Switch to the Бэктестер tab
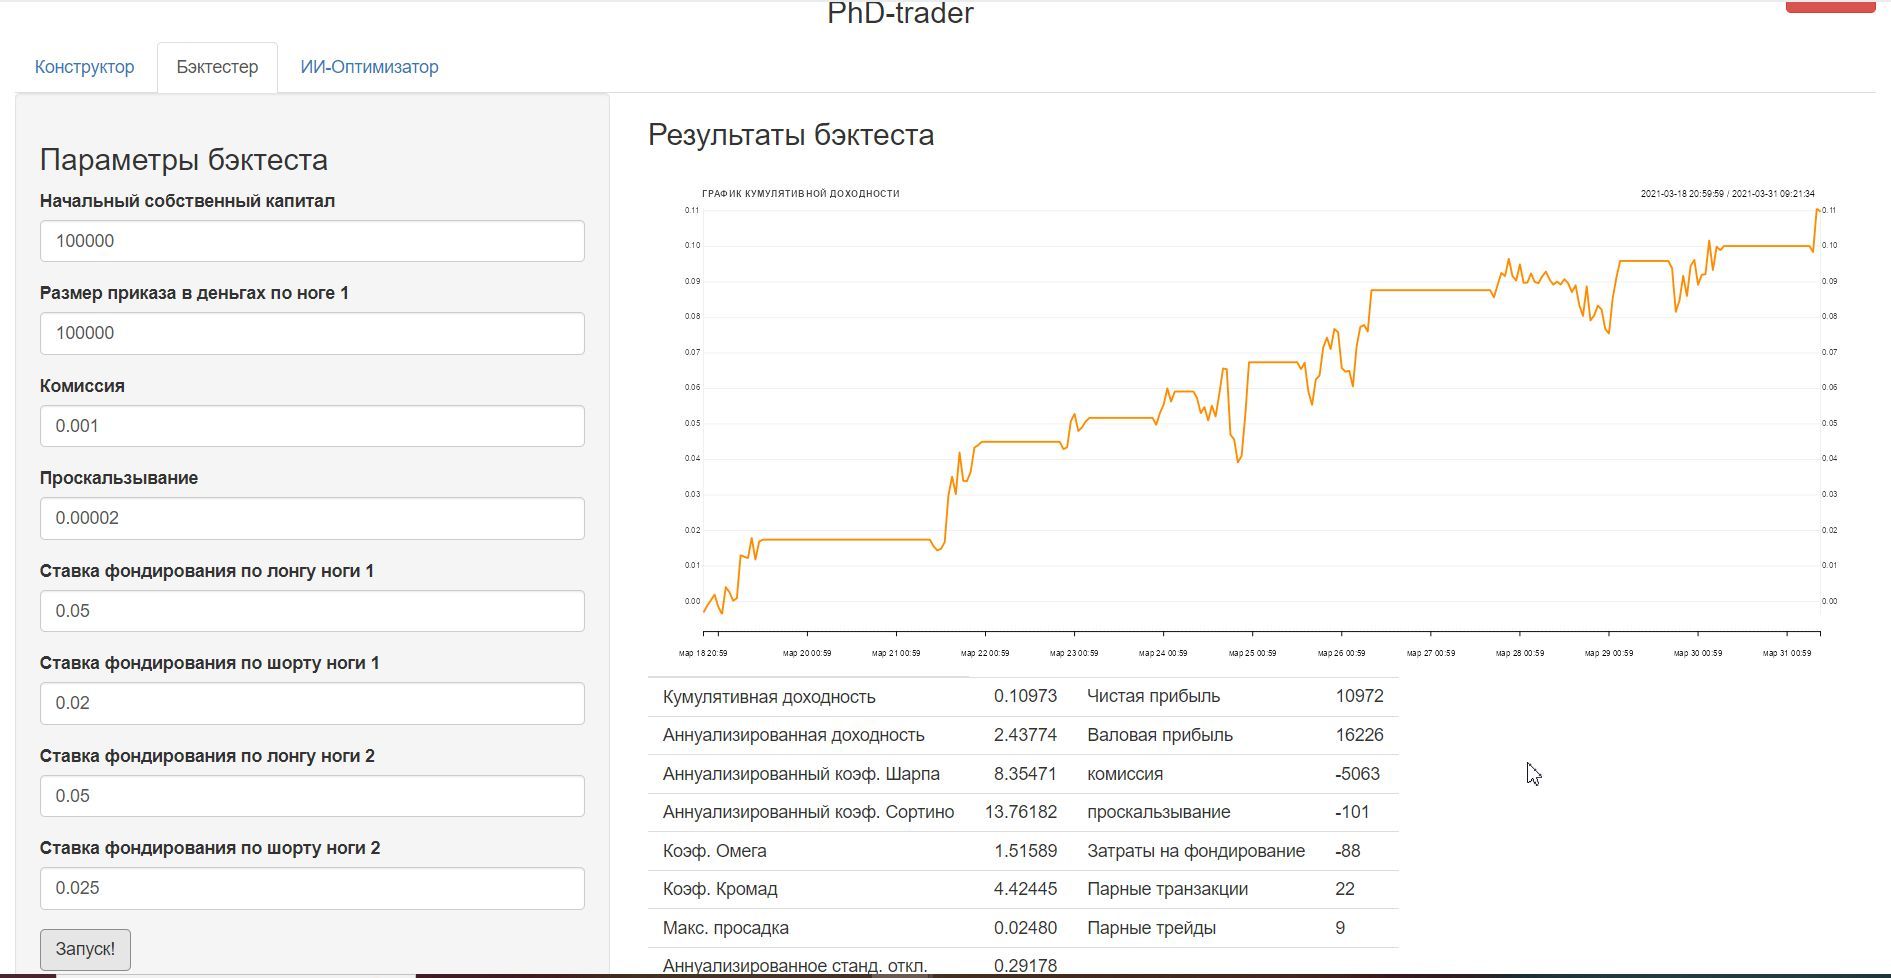This screenshot has height=978, width=1891. pos(217,67)
